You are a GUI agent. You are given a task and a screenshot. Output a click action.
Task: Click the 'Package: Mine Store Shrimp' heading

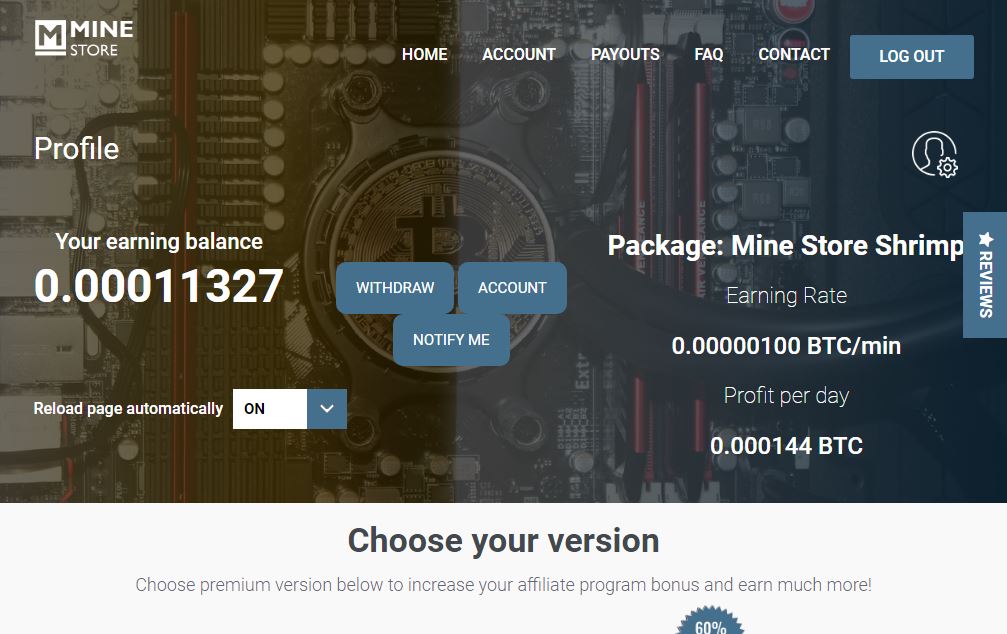tap(786, 245)
